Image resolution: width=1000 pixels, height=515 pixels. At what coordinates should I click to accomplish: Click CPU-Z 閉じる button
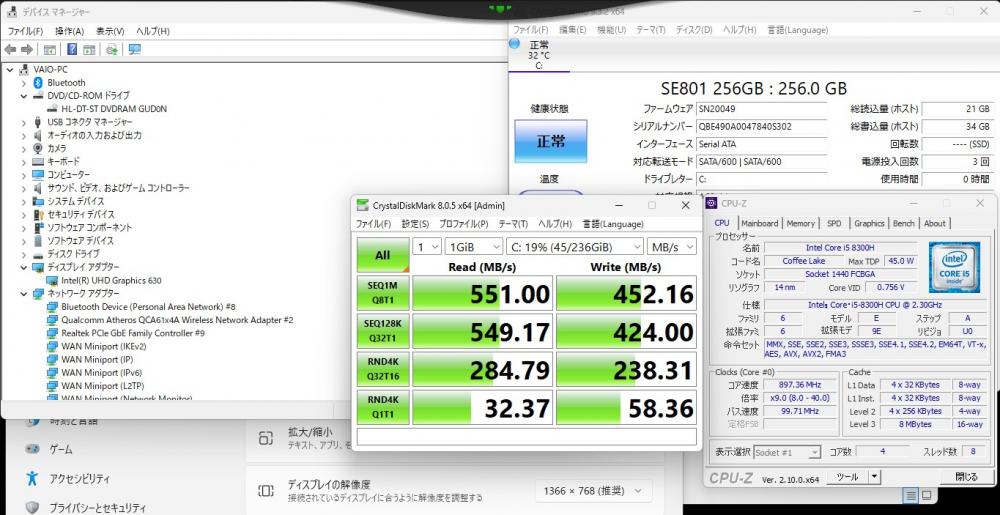(966, 477)
